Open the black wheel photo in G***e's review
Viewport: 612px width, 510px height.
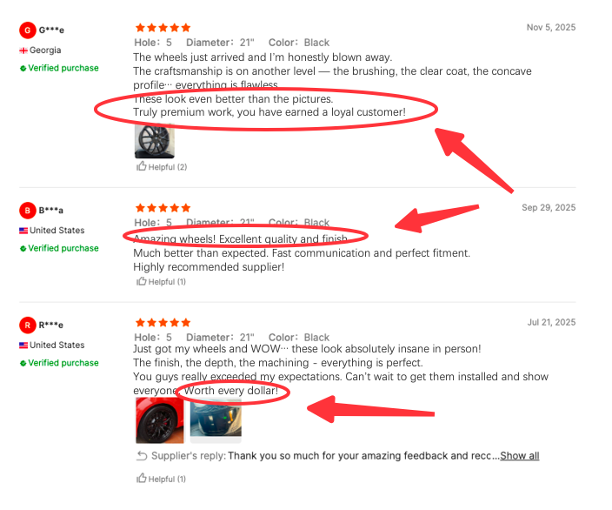pyautogui.click(x=155, y=141)
